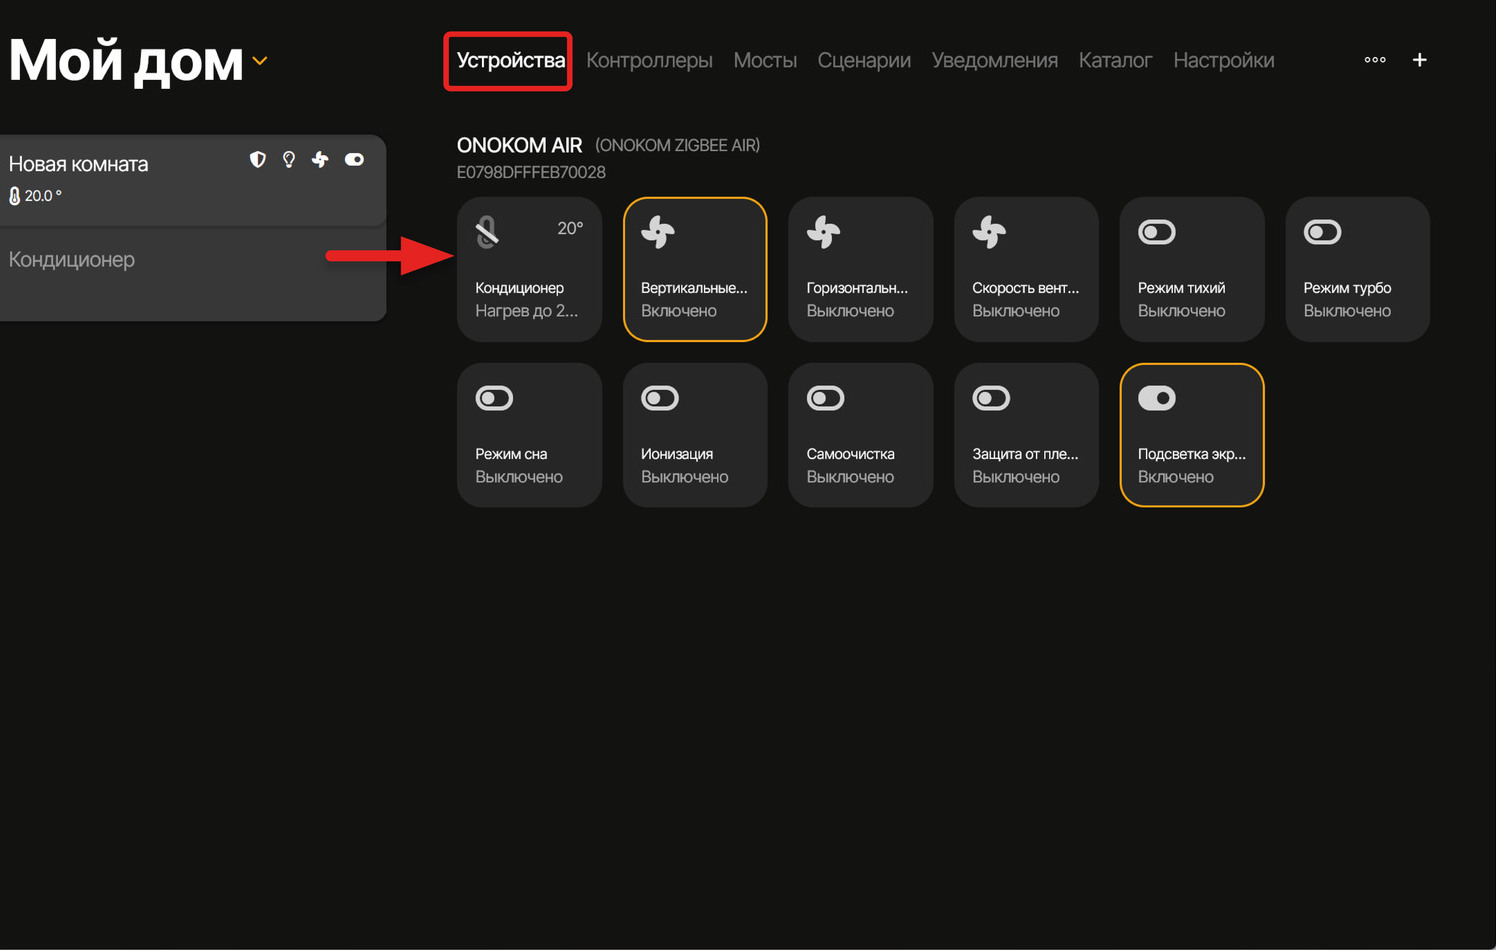Image resolution: width=1496 pixels, height=950 pixels.
Task: Click the ONOKOM AIR device title
Action: [519, 145]
